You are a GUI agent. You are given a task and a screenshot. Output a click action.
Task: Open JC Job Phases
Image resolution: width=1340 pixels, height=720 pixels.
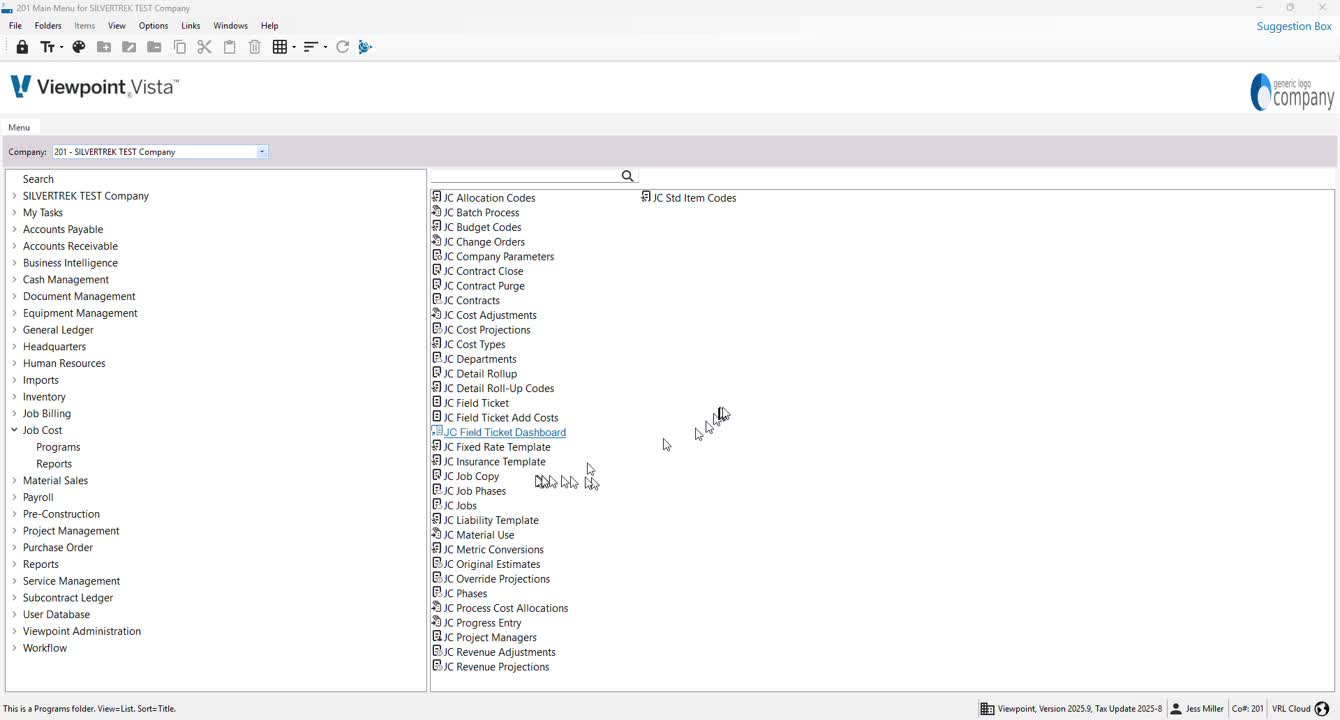coord(475,491)
